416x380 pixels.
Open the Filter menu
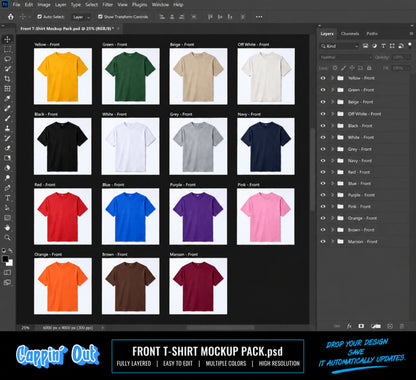[x=107, y=5]
